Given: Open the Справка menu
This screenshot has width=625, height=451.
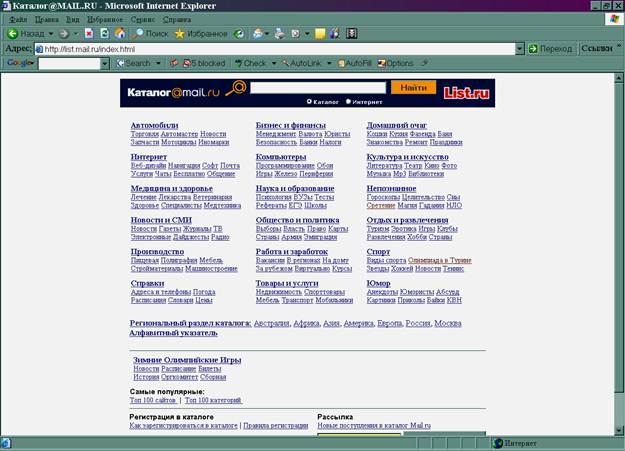Looking at the screenshot, I should tap(177, 19).
